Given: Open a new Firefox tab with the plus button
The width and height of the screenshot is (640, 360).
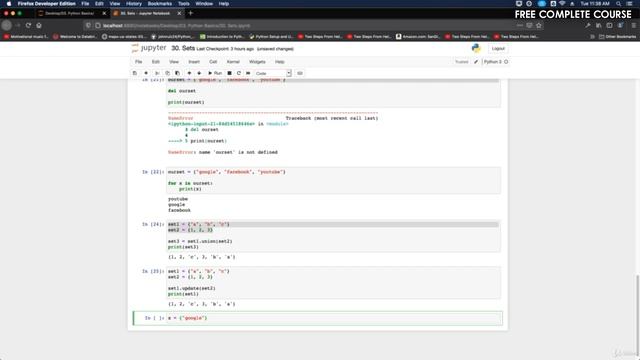Looking at the screenshot, I should pos(191,13).
